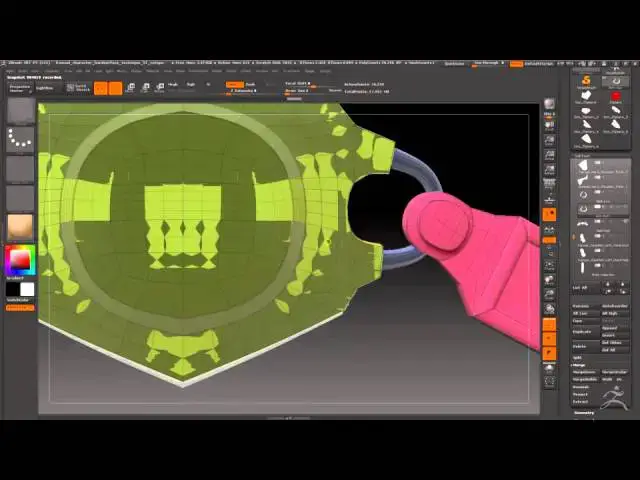Viewport: 640px width, 480px height.
Task: Click the List All button
Action: click(x=586, y=288)
